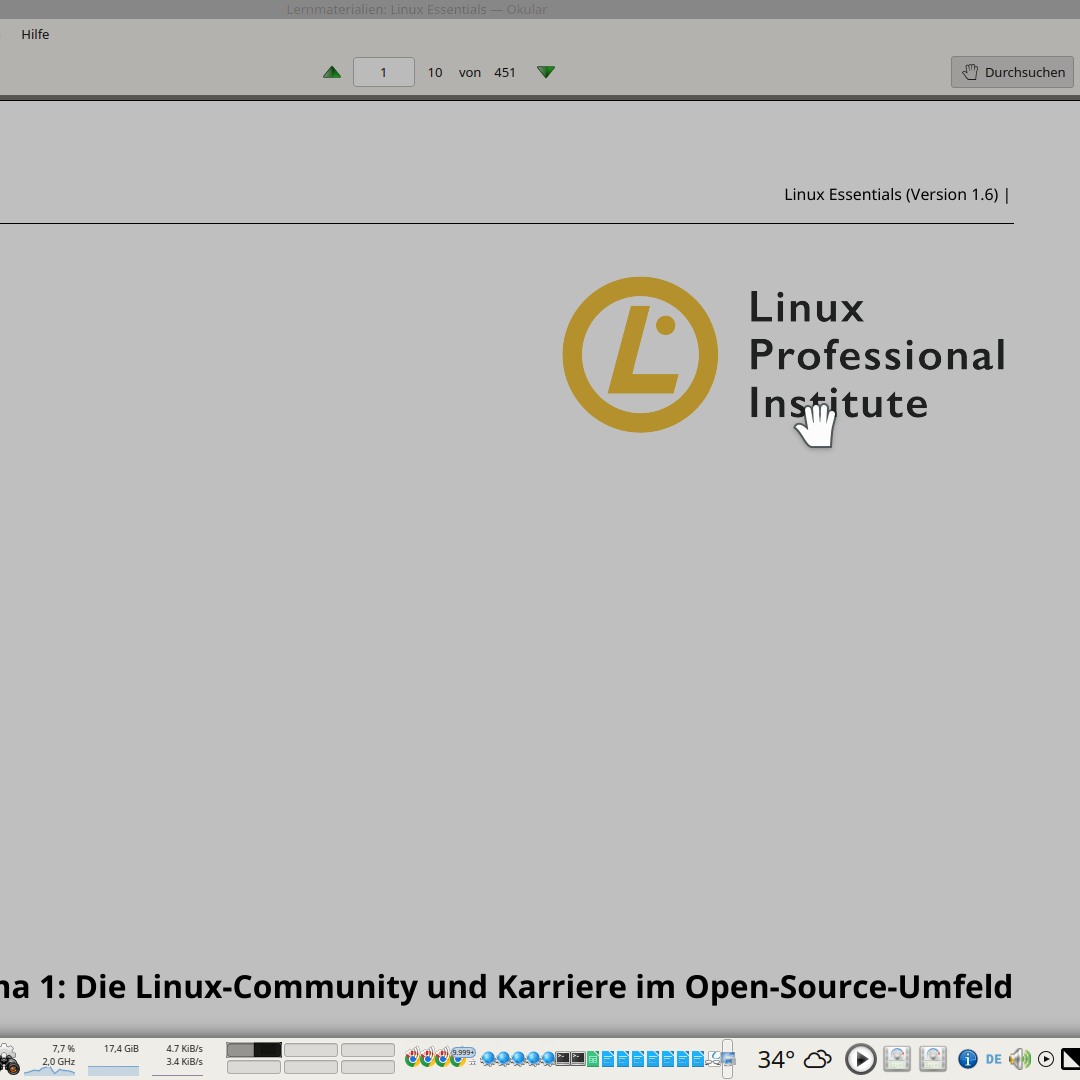Viewport: 1080px width, 1080px height.
Task: Switch to bottom right virtual desktop
Action: coord(368,1067)
